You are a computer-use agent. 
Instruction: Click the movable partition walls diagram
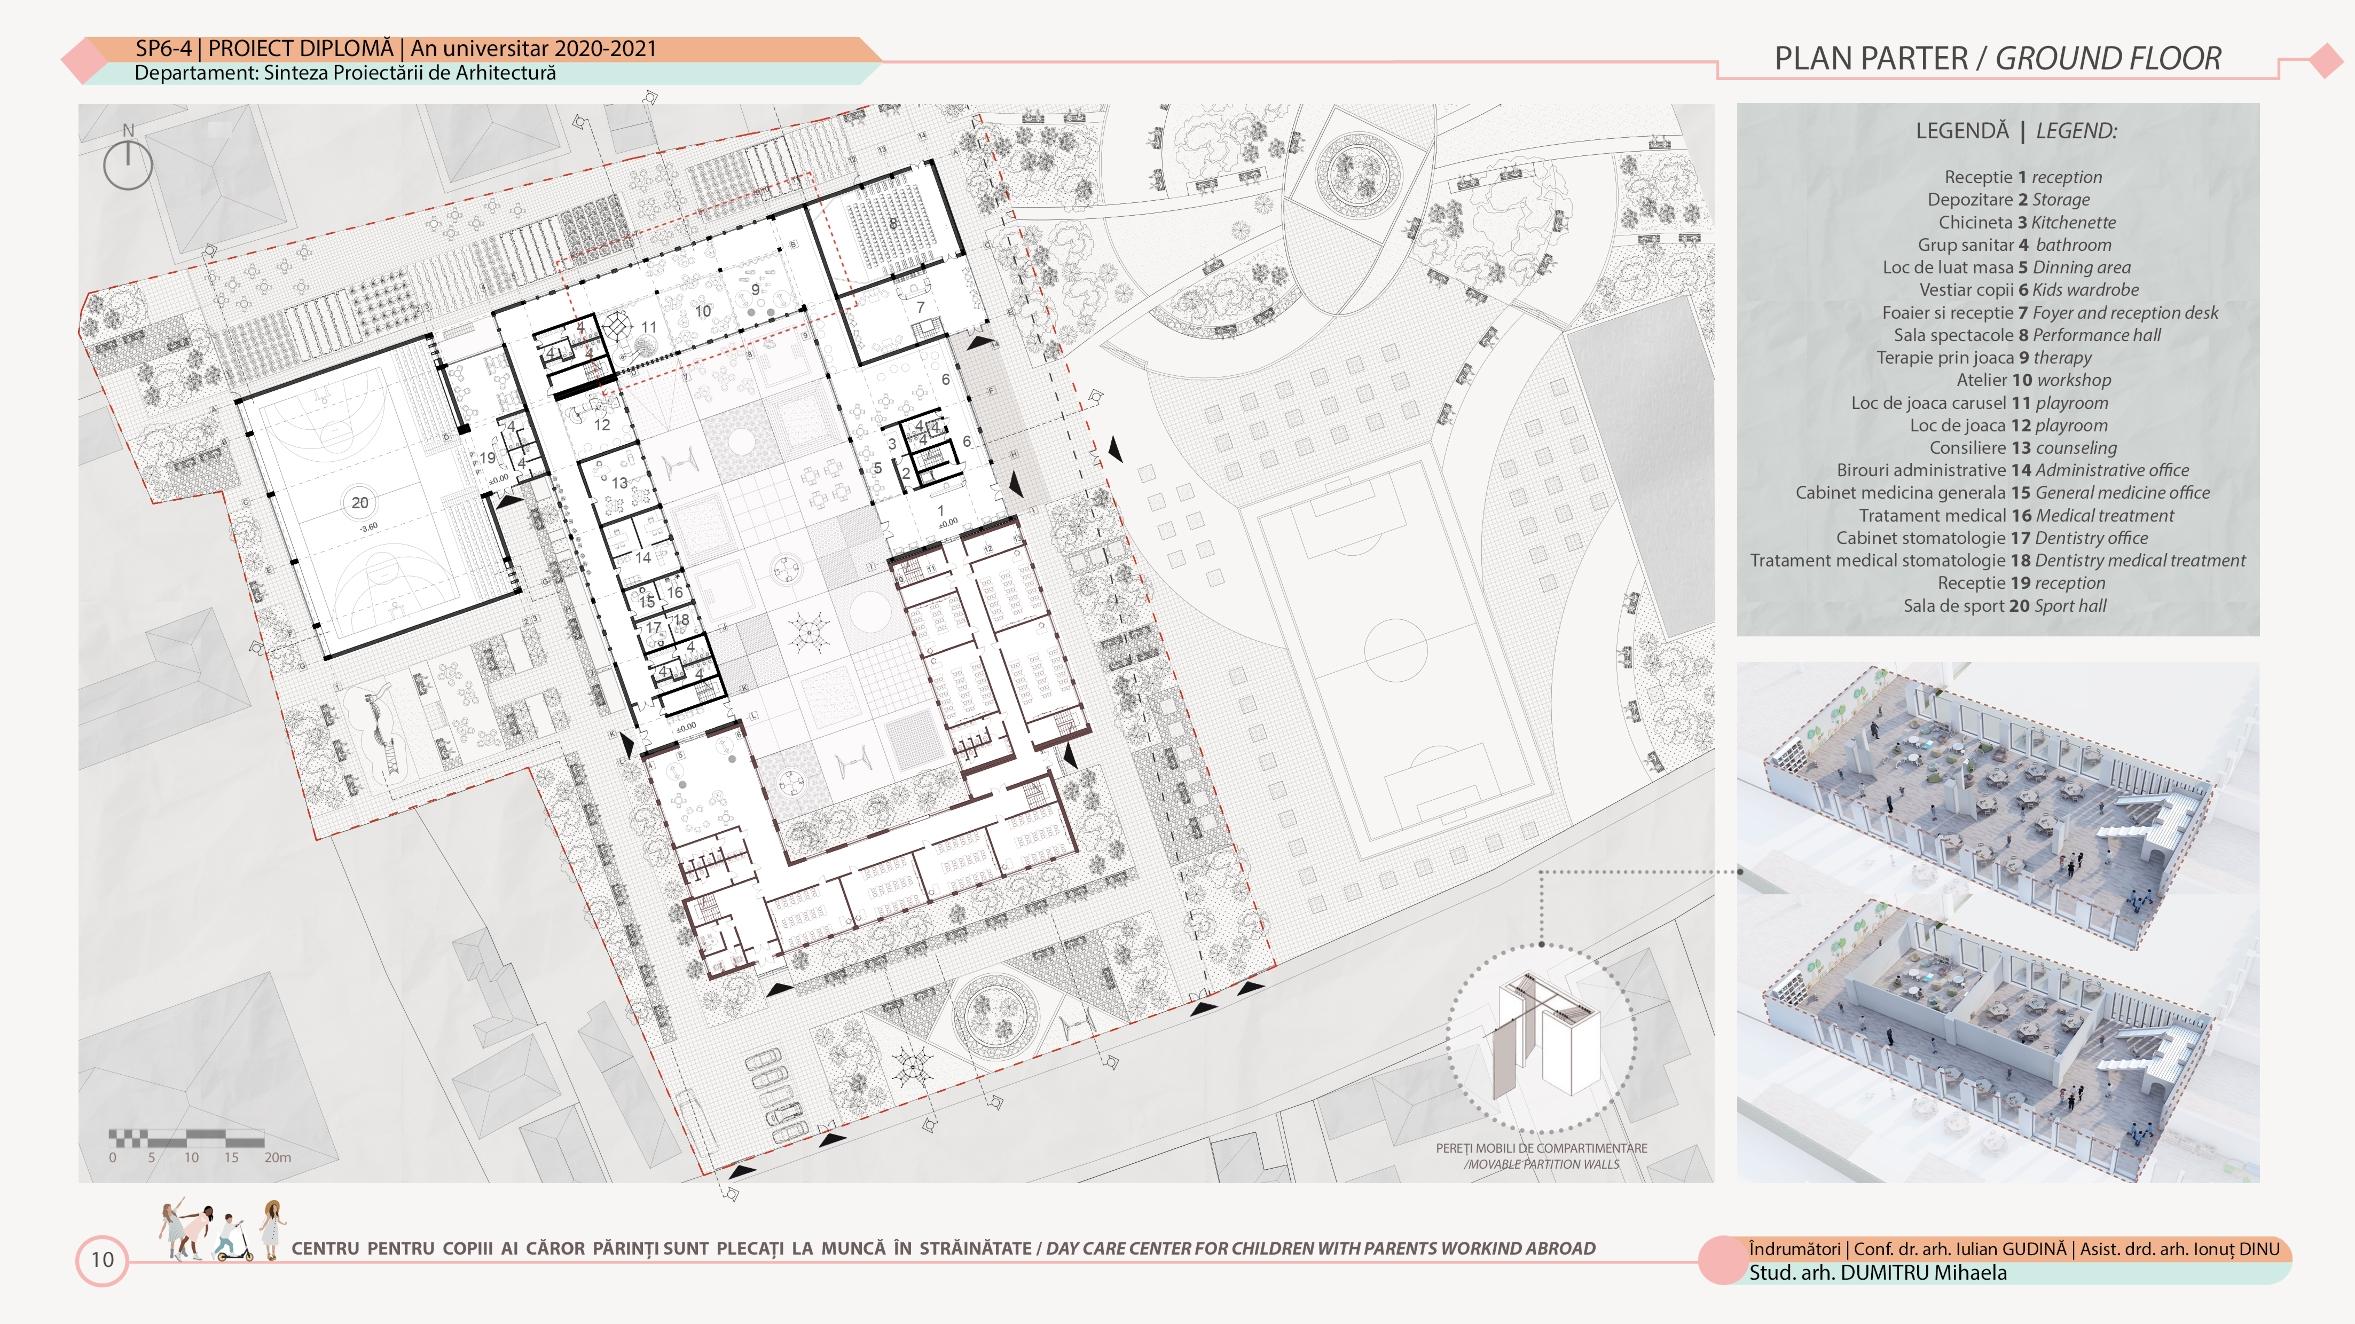[x=1541, y=1036]
